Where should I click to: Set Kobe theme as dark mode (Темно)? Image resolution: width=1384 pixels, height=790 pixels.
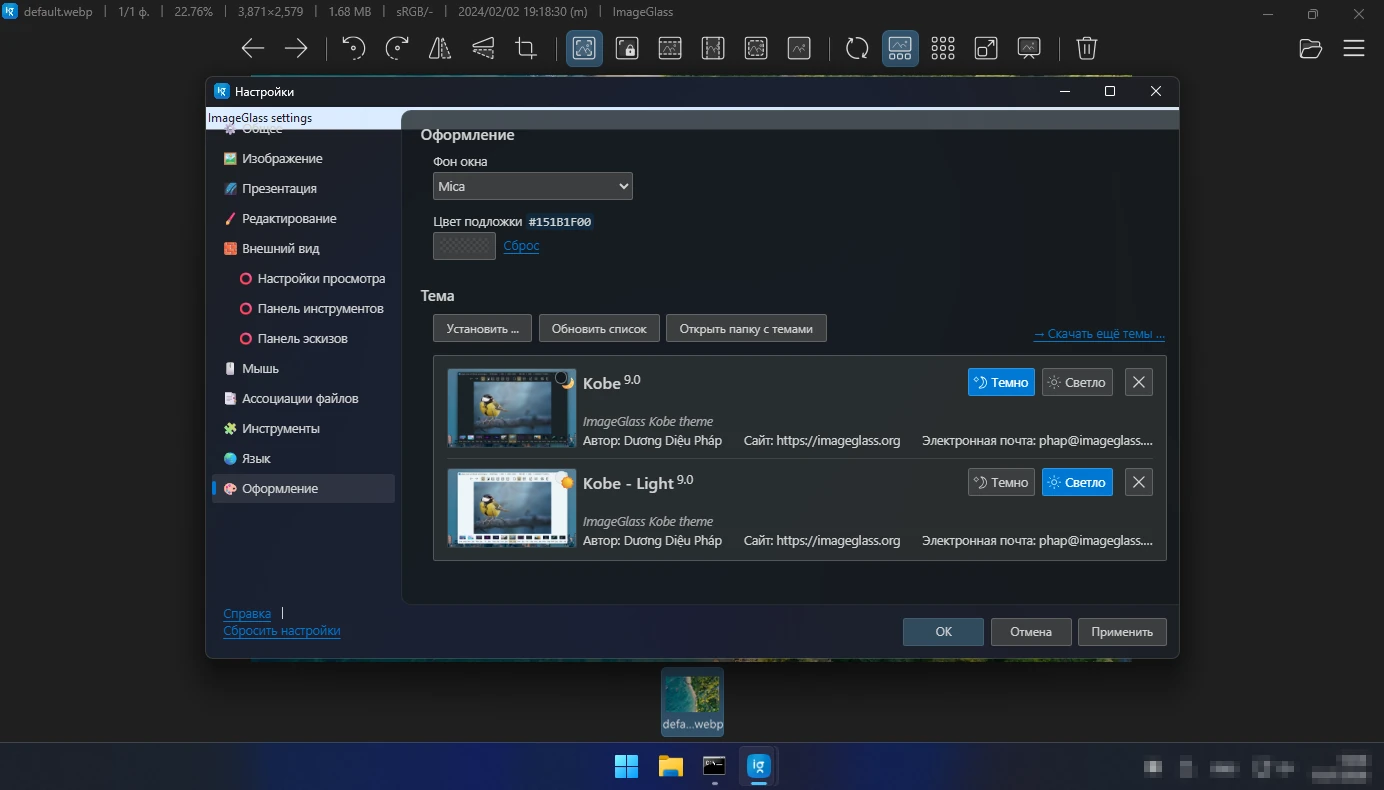pyautogui.click(x=1001, y=382)
